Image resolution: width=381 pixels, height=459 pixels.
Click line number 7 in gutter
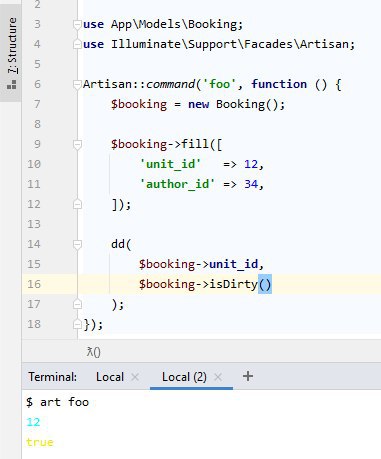click(37, 104)
